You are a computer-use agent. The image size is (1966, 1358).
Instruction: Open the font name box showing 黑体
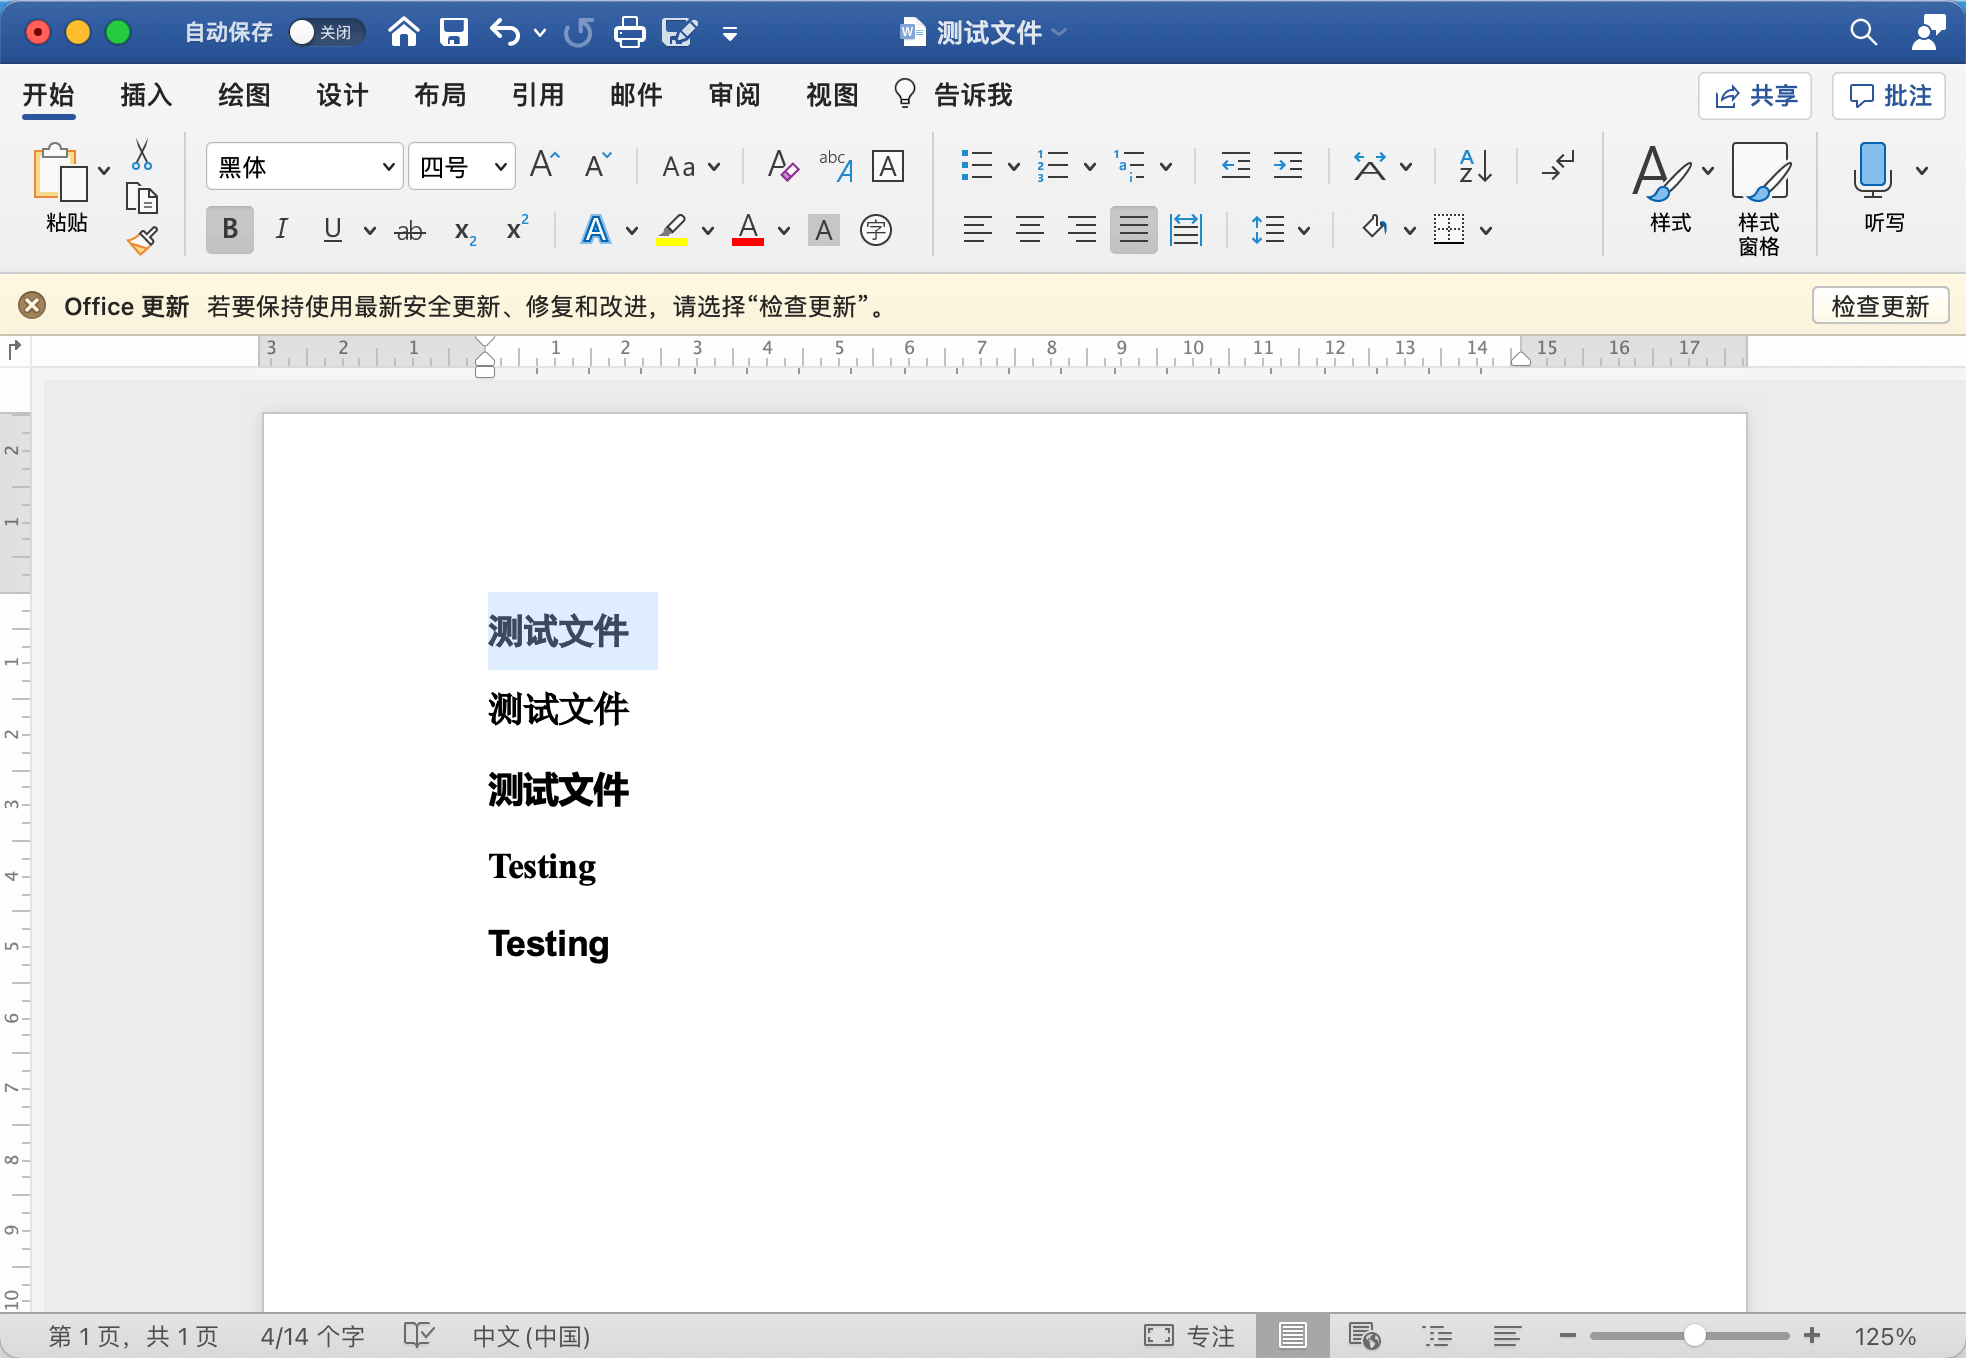coord(305,166)
